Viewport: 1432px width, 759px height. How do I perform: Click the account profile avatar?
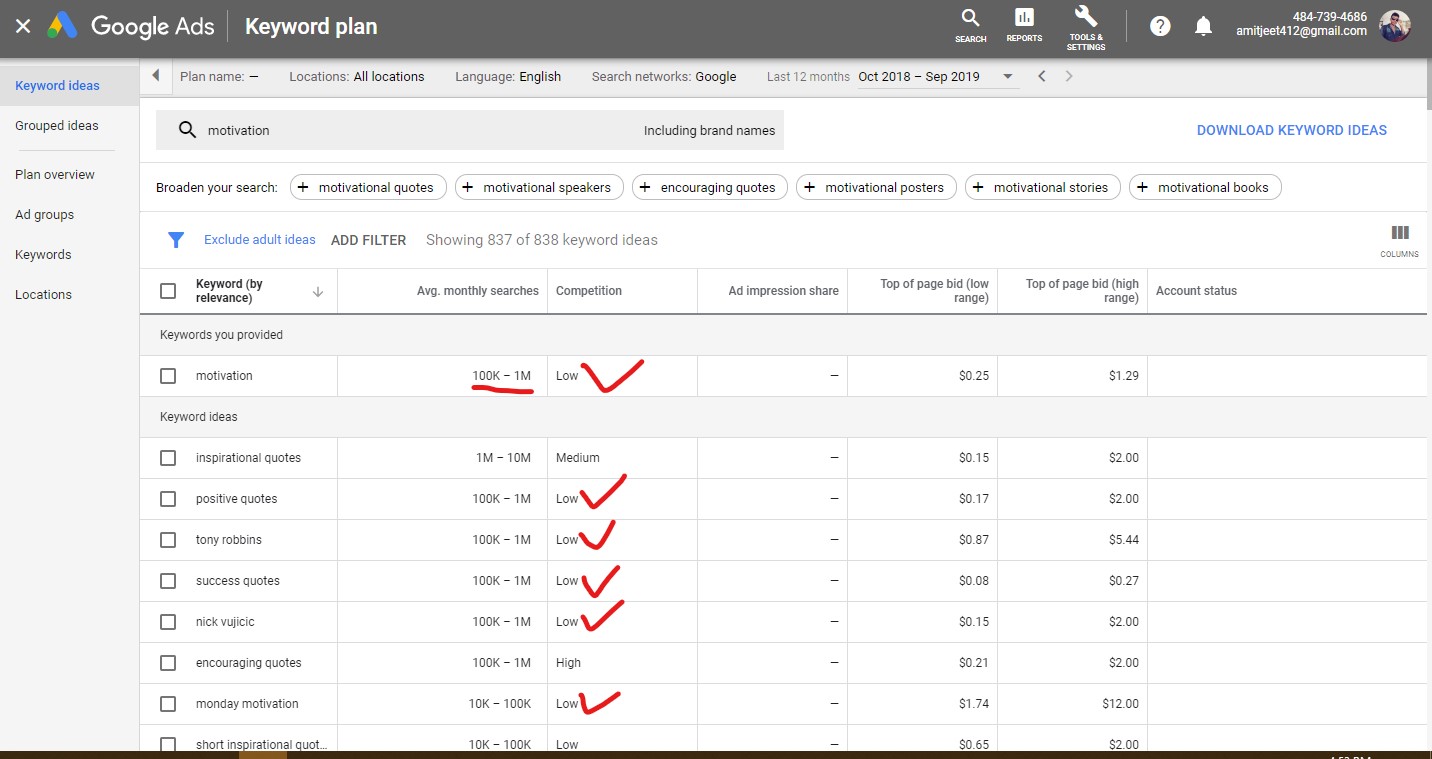click(x=1394, y=26)
